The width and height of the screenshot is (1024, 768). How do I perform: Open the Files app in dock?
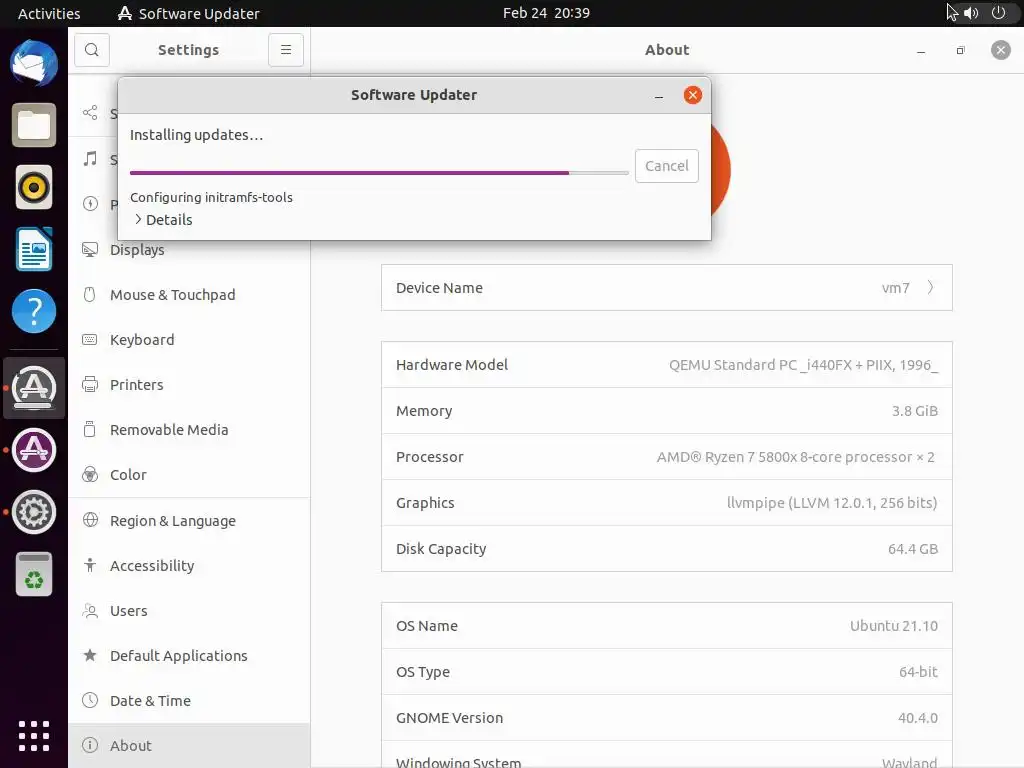click(x=34, y=125)
